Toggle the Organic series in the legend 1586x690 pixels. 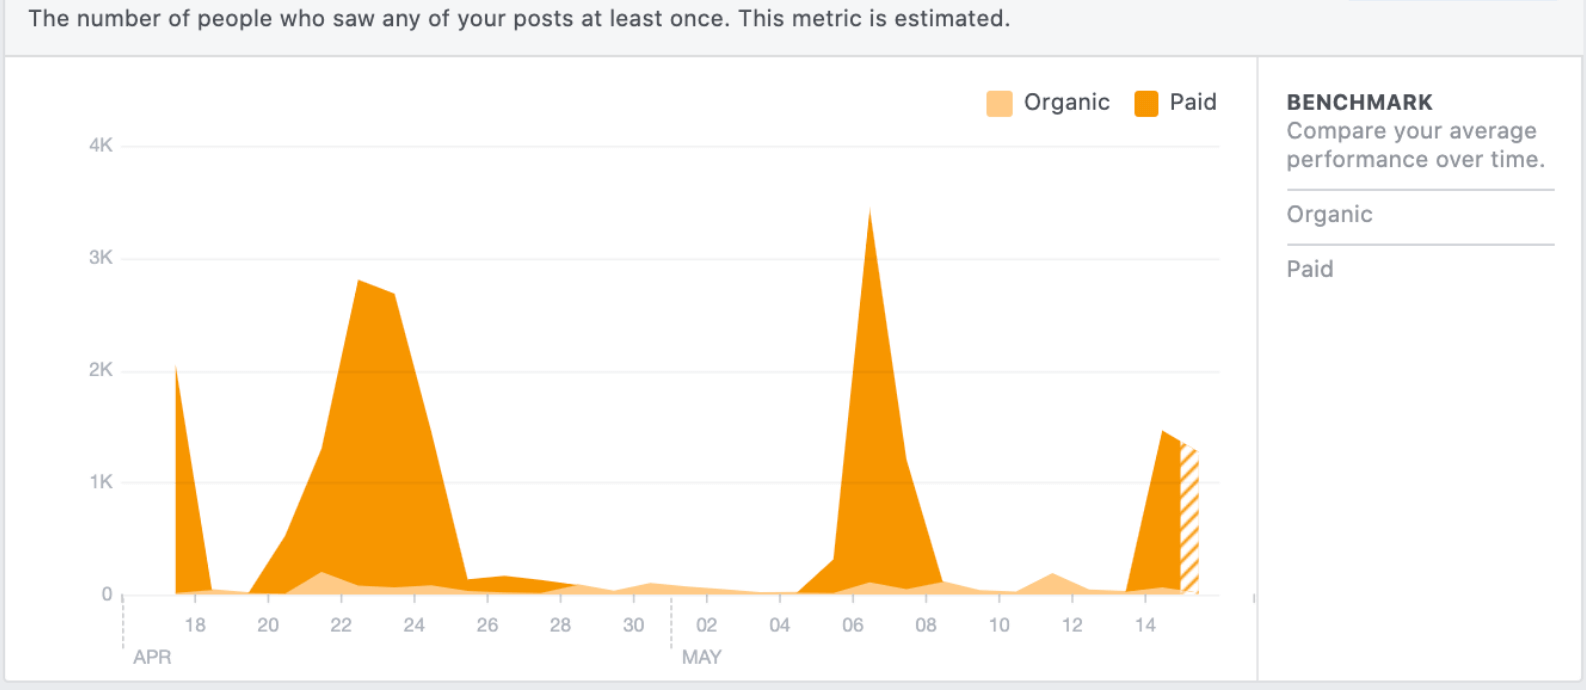tap(1066, 101)
